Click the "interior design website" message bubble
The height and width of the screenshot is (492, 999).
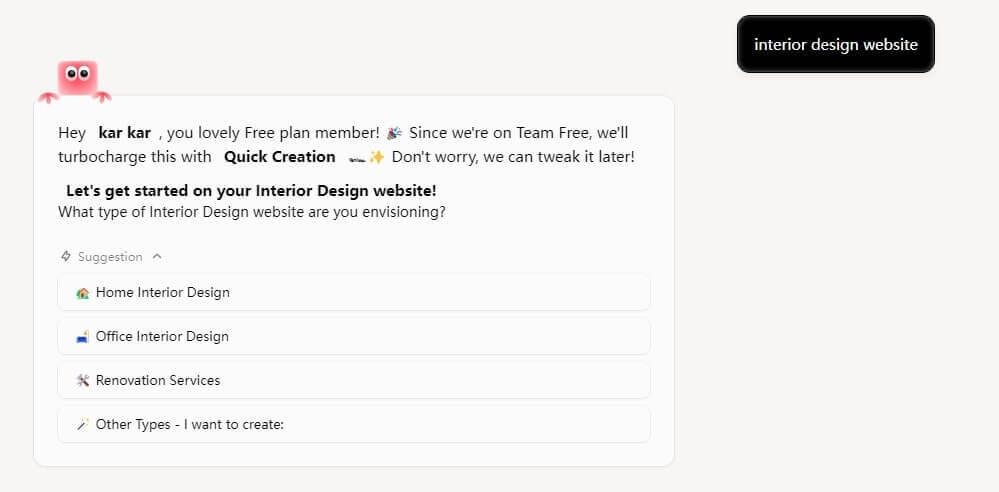835,44
